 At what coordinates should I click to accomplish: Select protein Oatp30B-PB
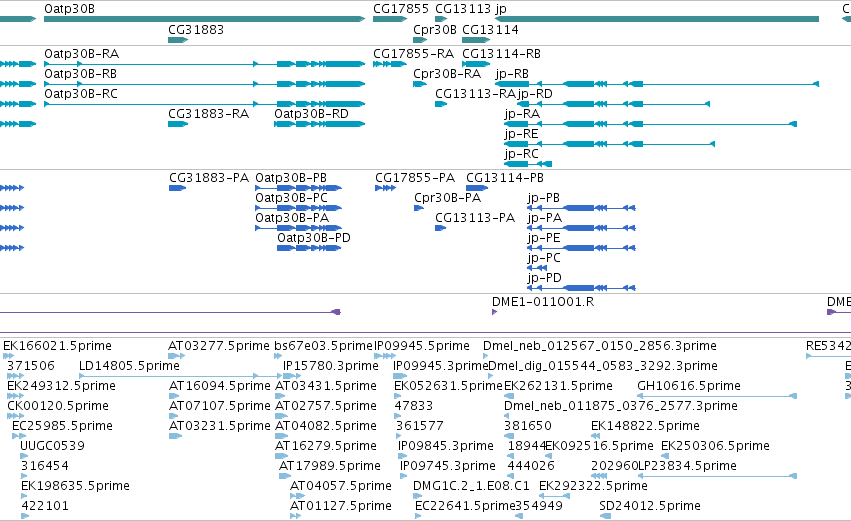coord(299,188)
